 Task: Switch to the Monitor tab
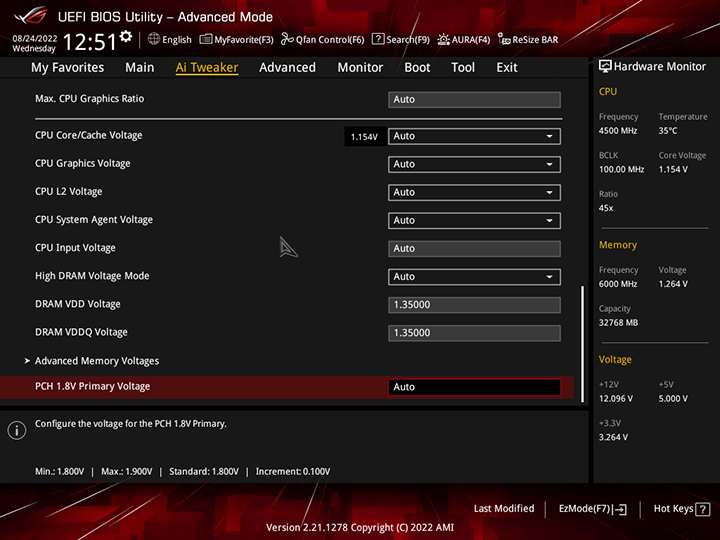360,67
